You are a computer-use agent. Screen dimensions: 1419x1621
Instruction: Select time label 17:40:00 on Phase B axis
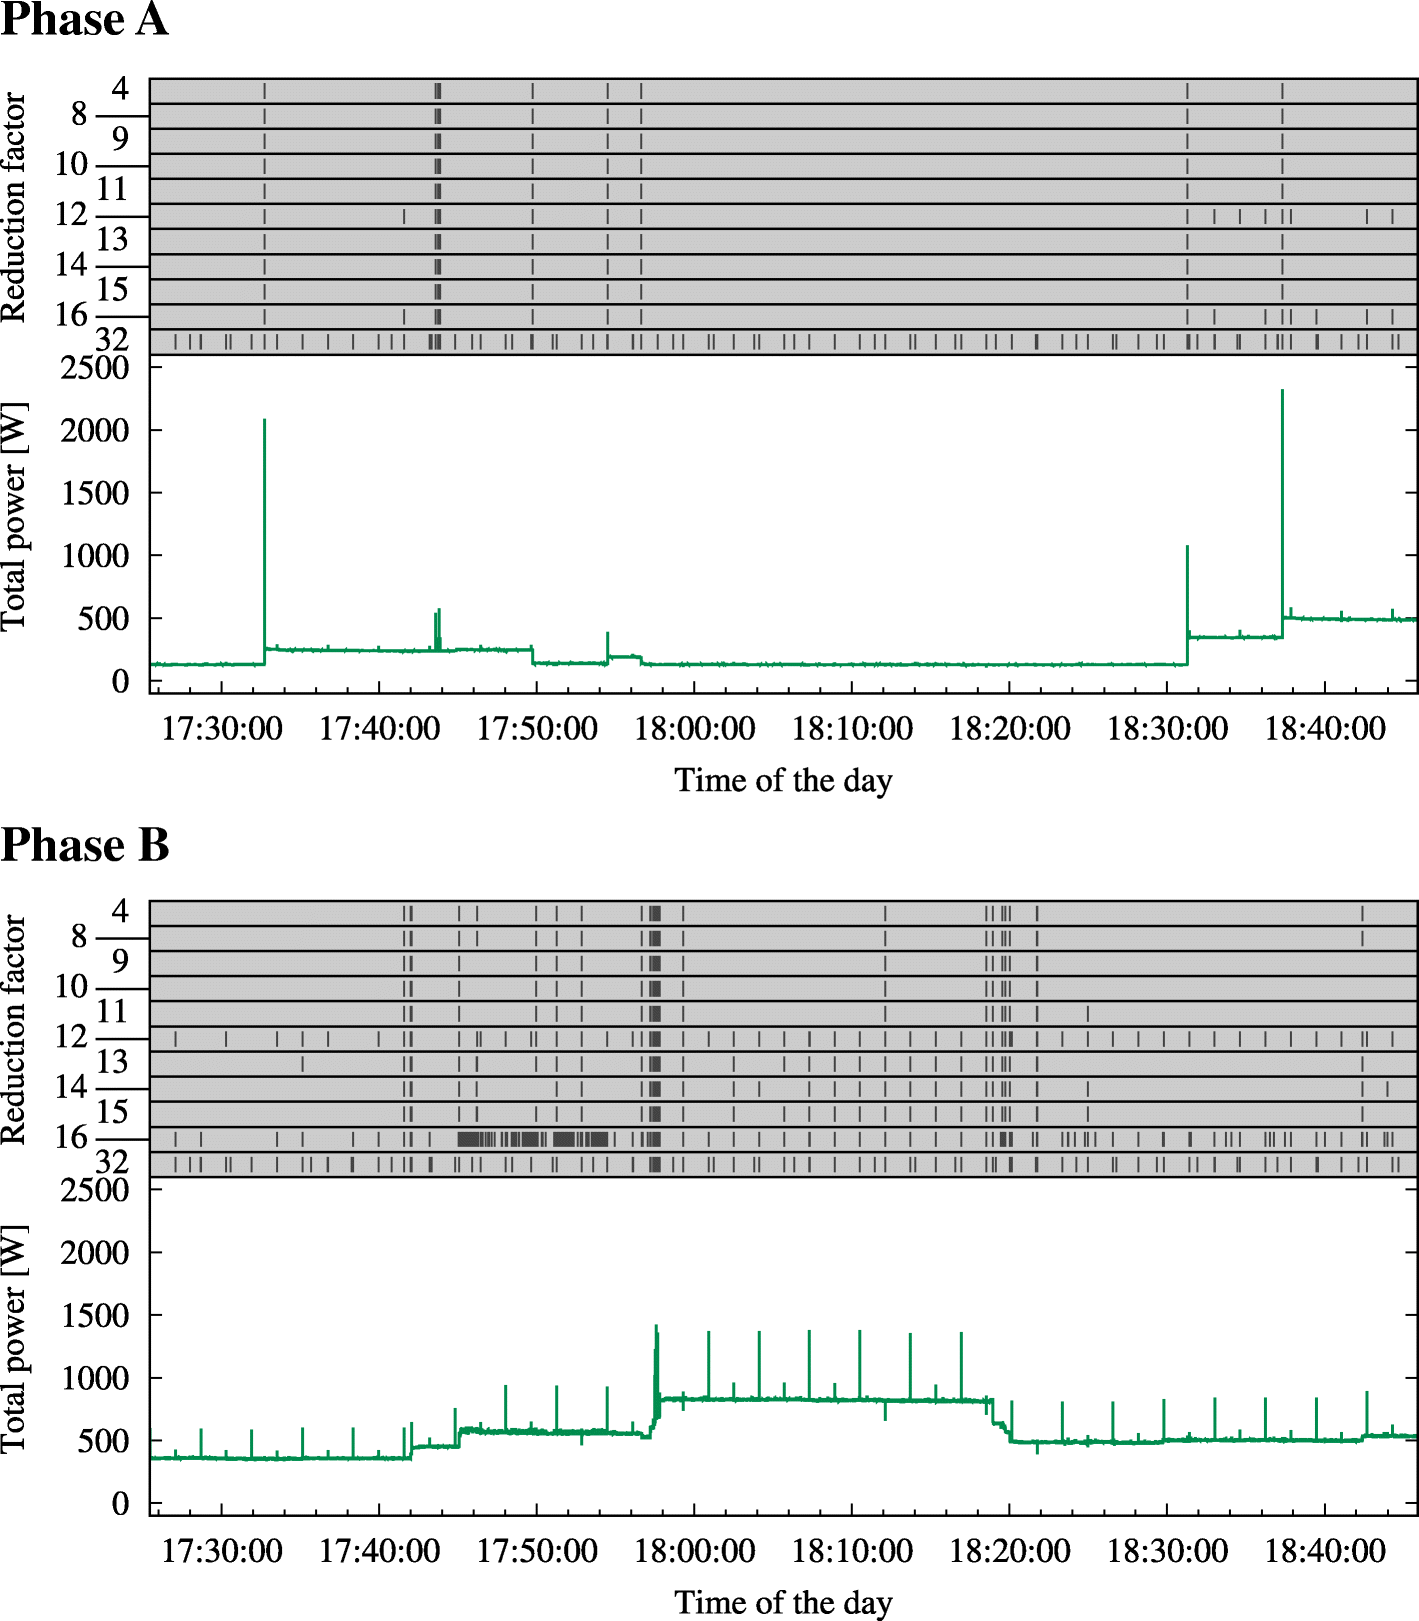pyautogui.click(x=379, y=1550)
